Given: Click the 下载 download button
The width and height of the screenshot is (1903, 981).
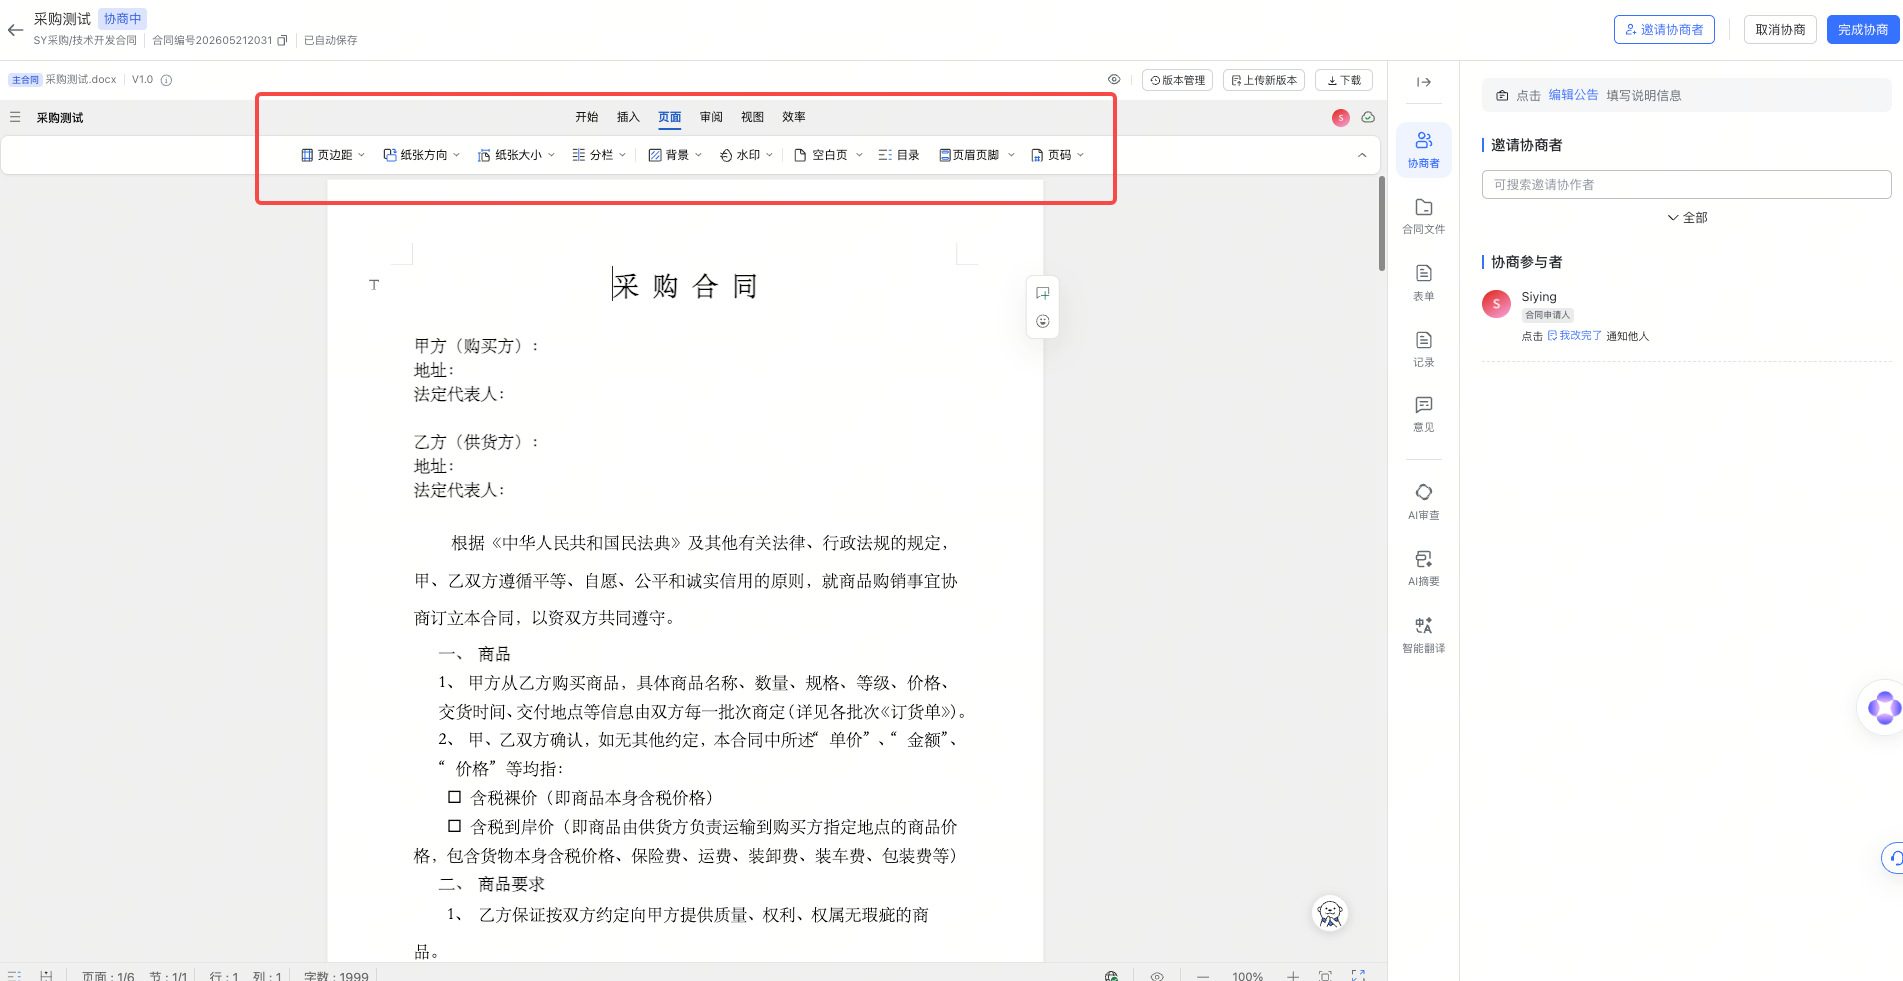Looking at the screenshot, I should pyautogui.click(x=1344, y=80).
